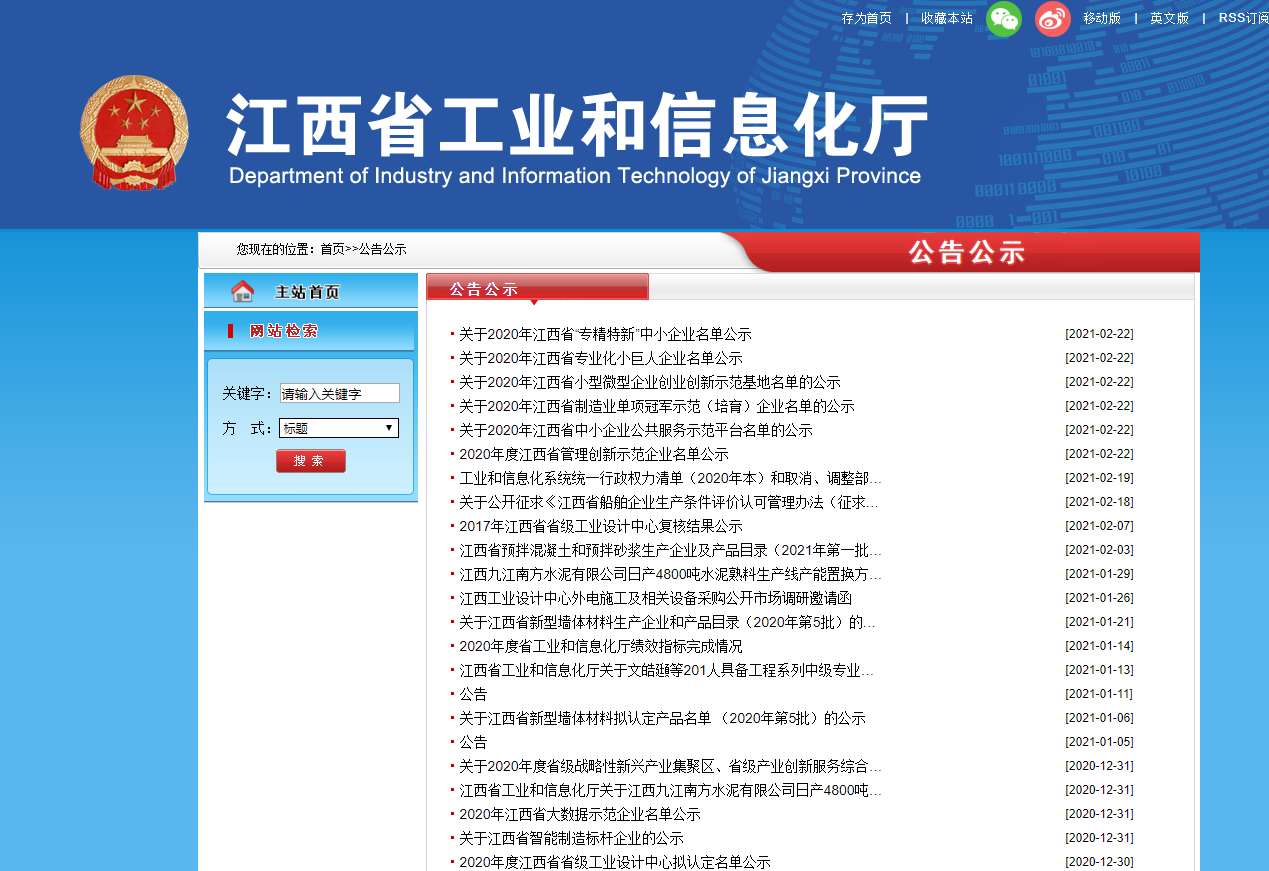The width and height of the screenshot is (1269, 871).
Task: Click the home icon beside 主站首页
Action: tap(242, 291)
